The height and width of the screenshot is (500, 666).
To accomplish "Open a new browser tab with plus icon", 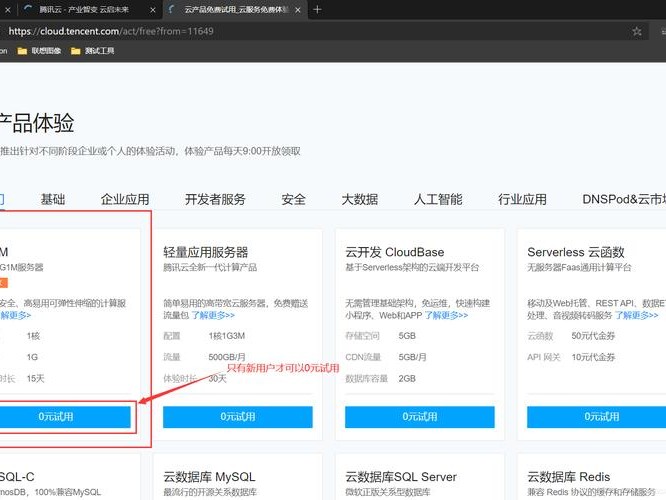I will [x=317, y=9].
